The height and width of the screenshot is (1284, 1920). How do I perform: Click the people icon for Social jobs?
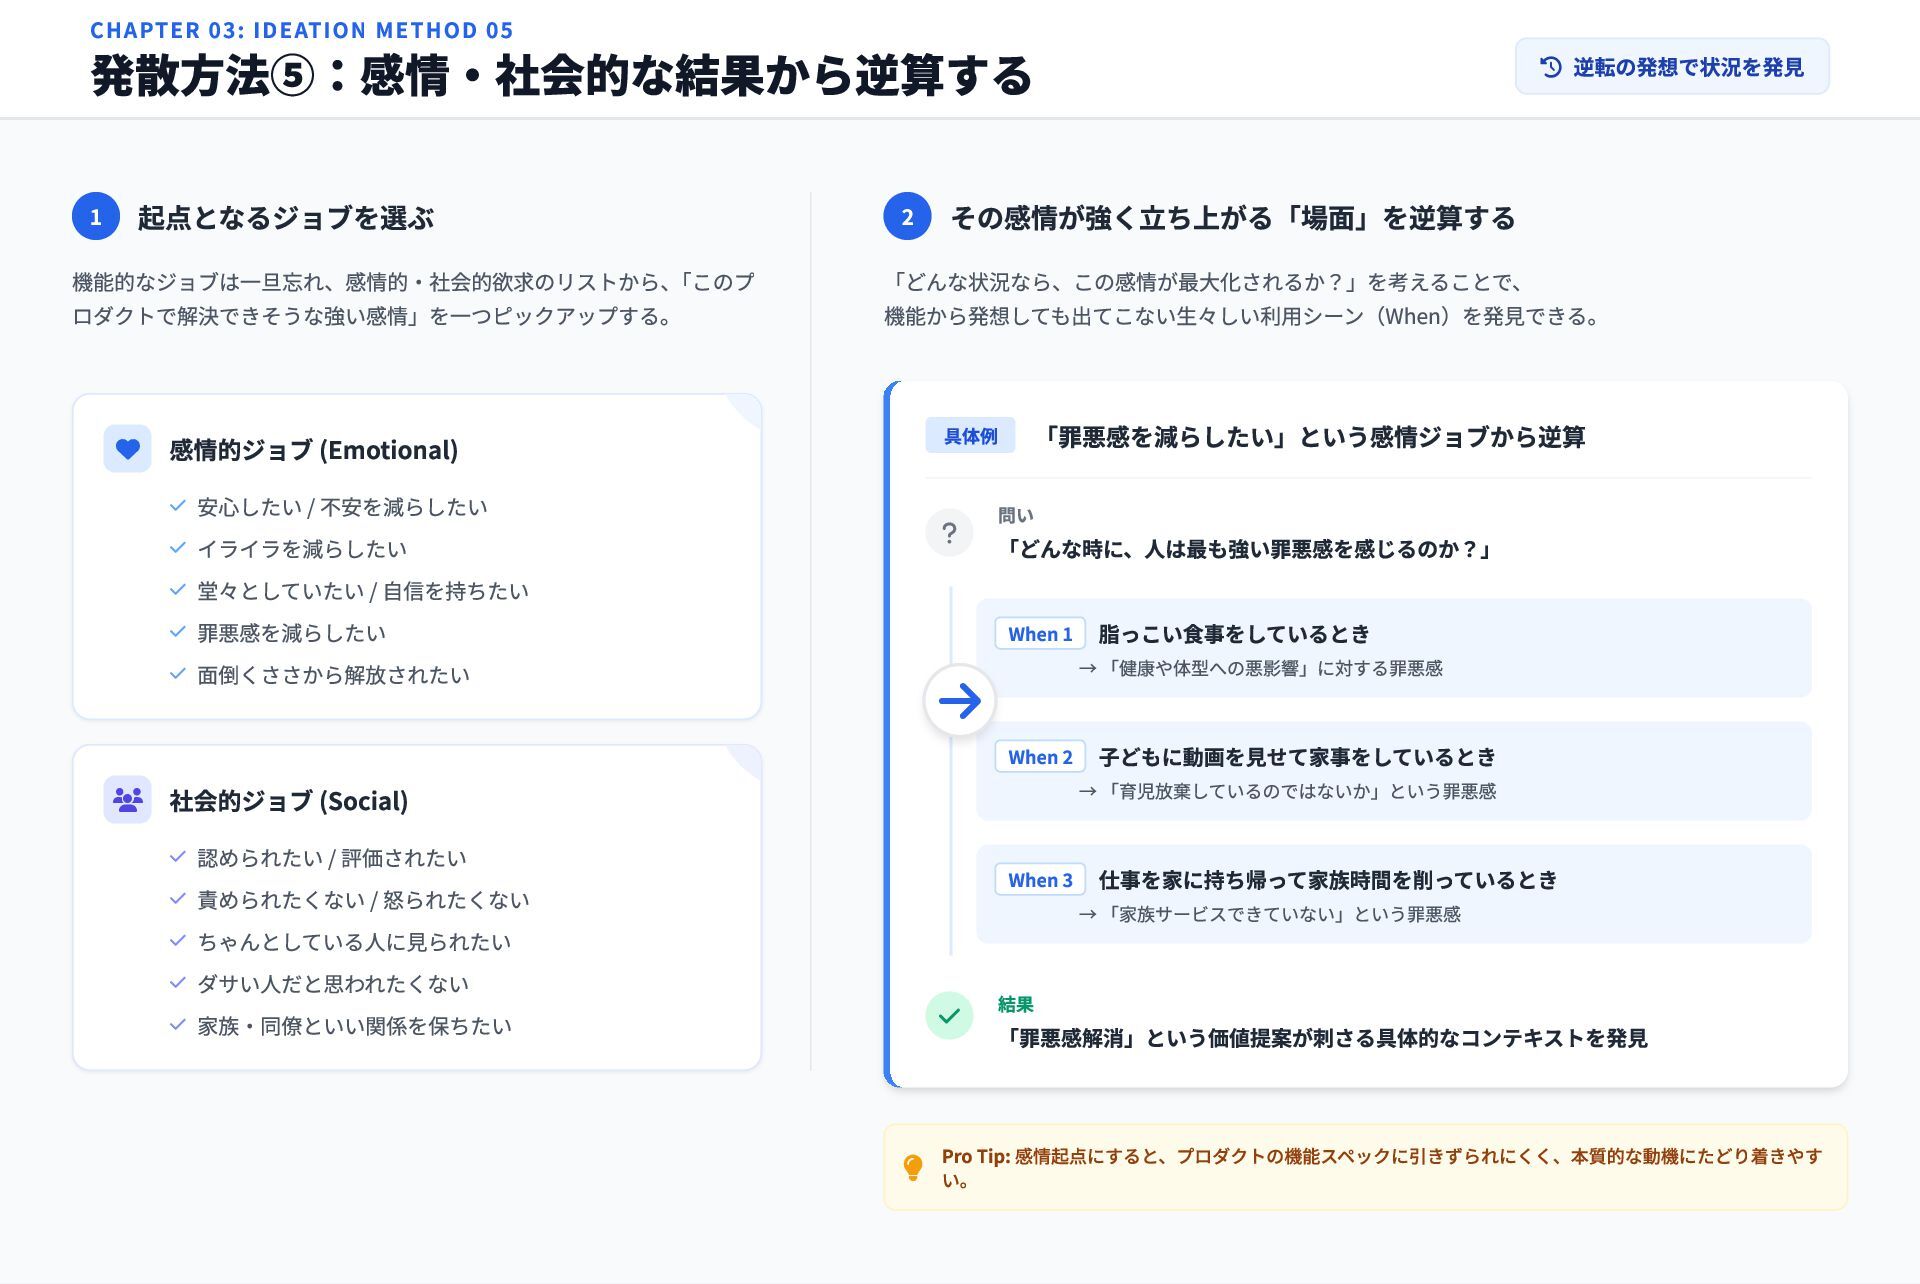tap(127, 800)
